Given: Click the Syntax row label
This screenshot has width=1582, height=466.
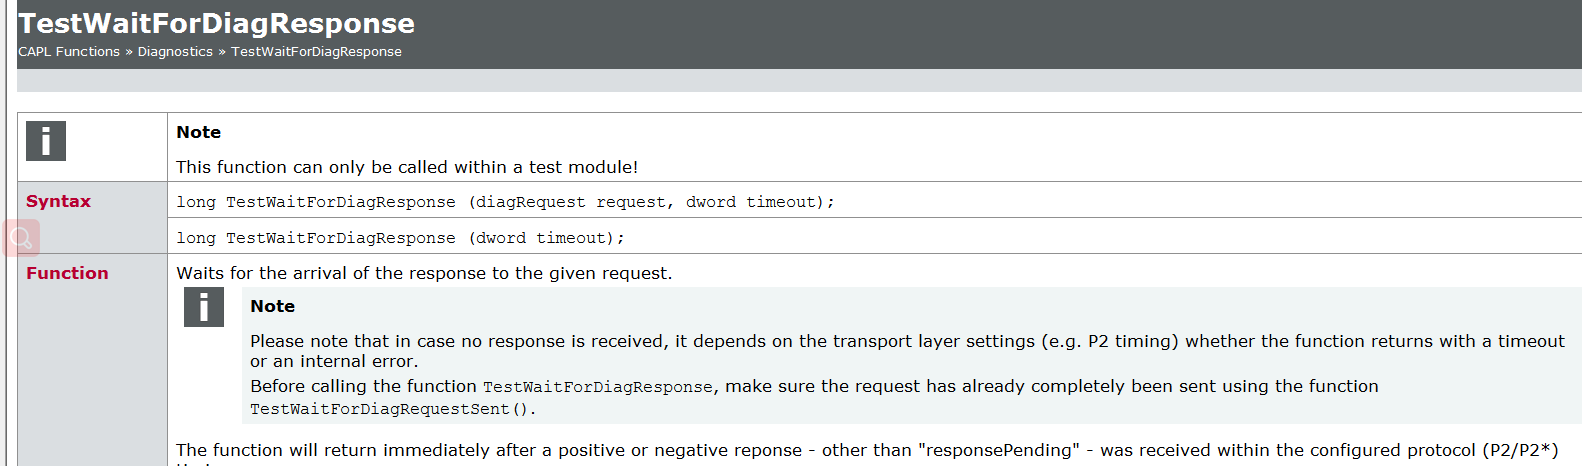Looking at the screenshot, I should click(x=58, y=201).
